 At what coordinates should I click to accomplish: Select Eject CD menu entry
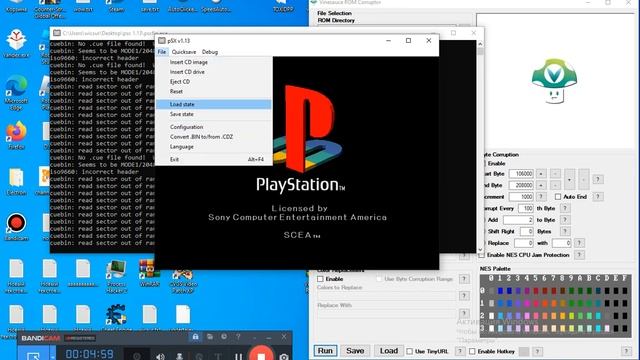coord(214,82)
